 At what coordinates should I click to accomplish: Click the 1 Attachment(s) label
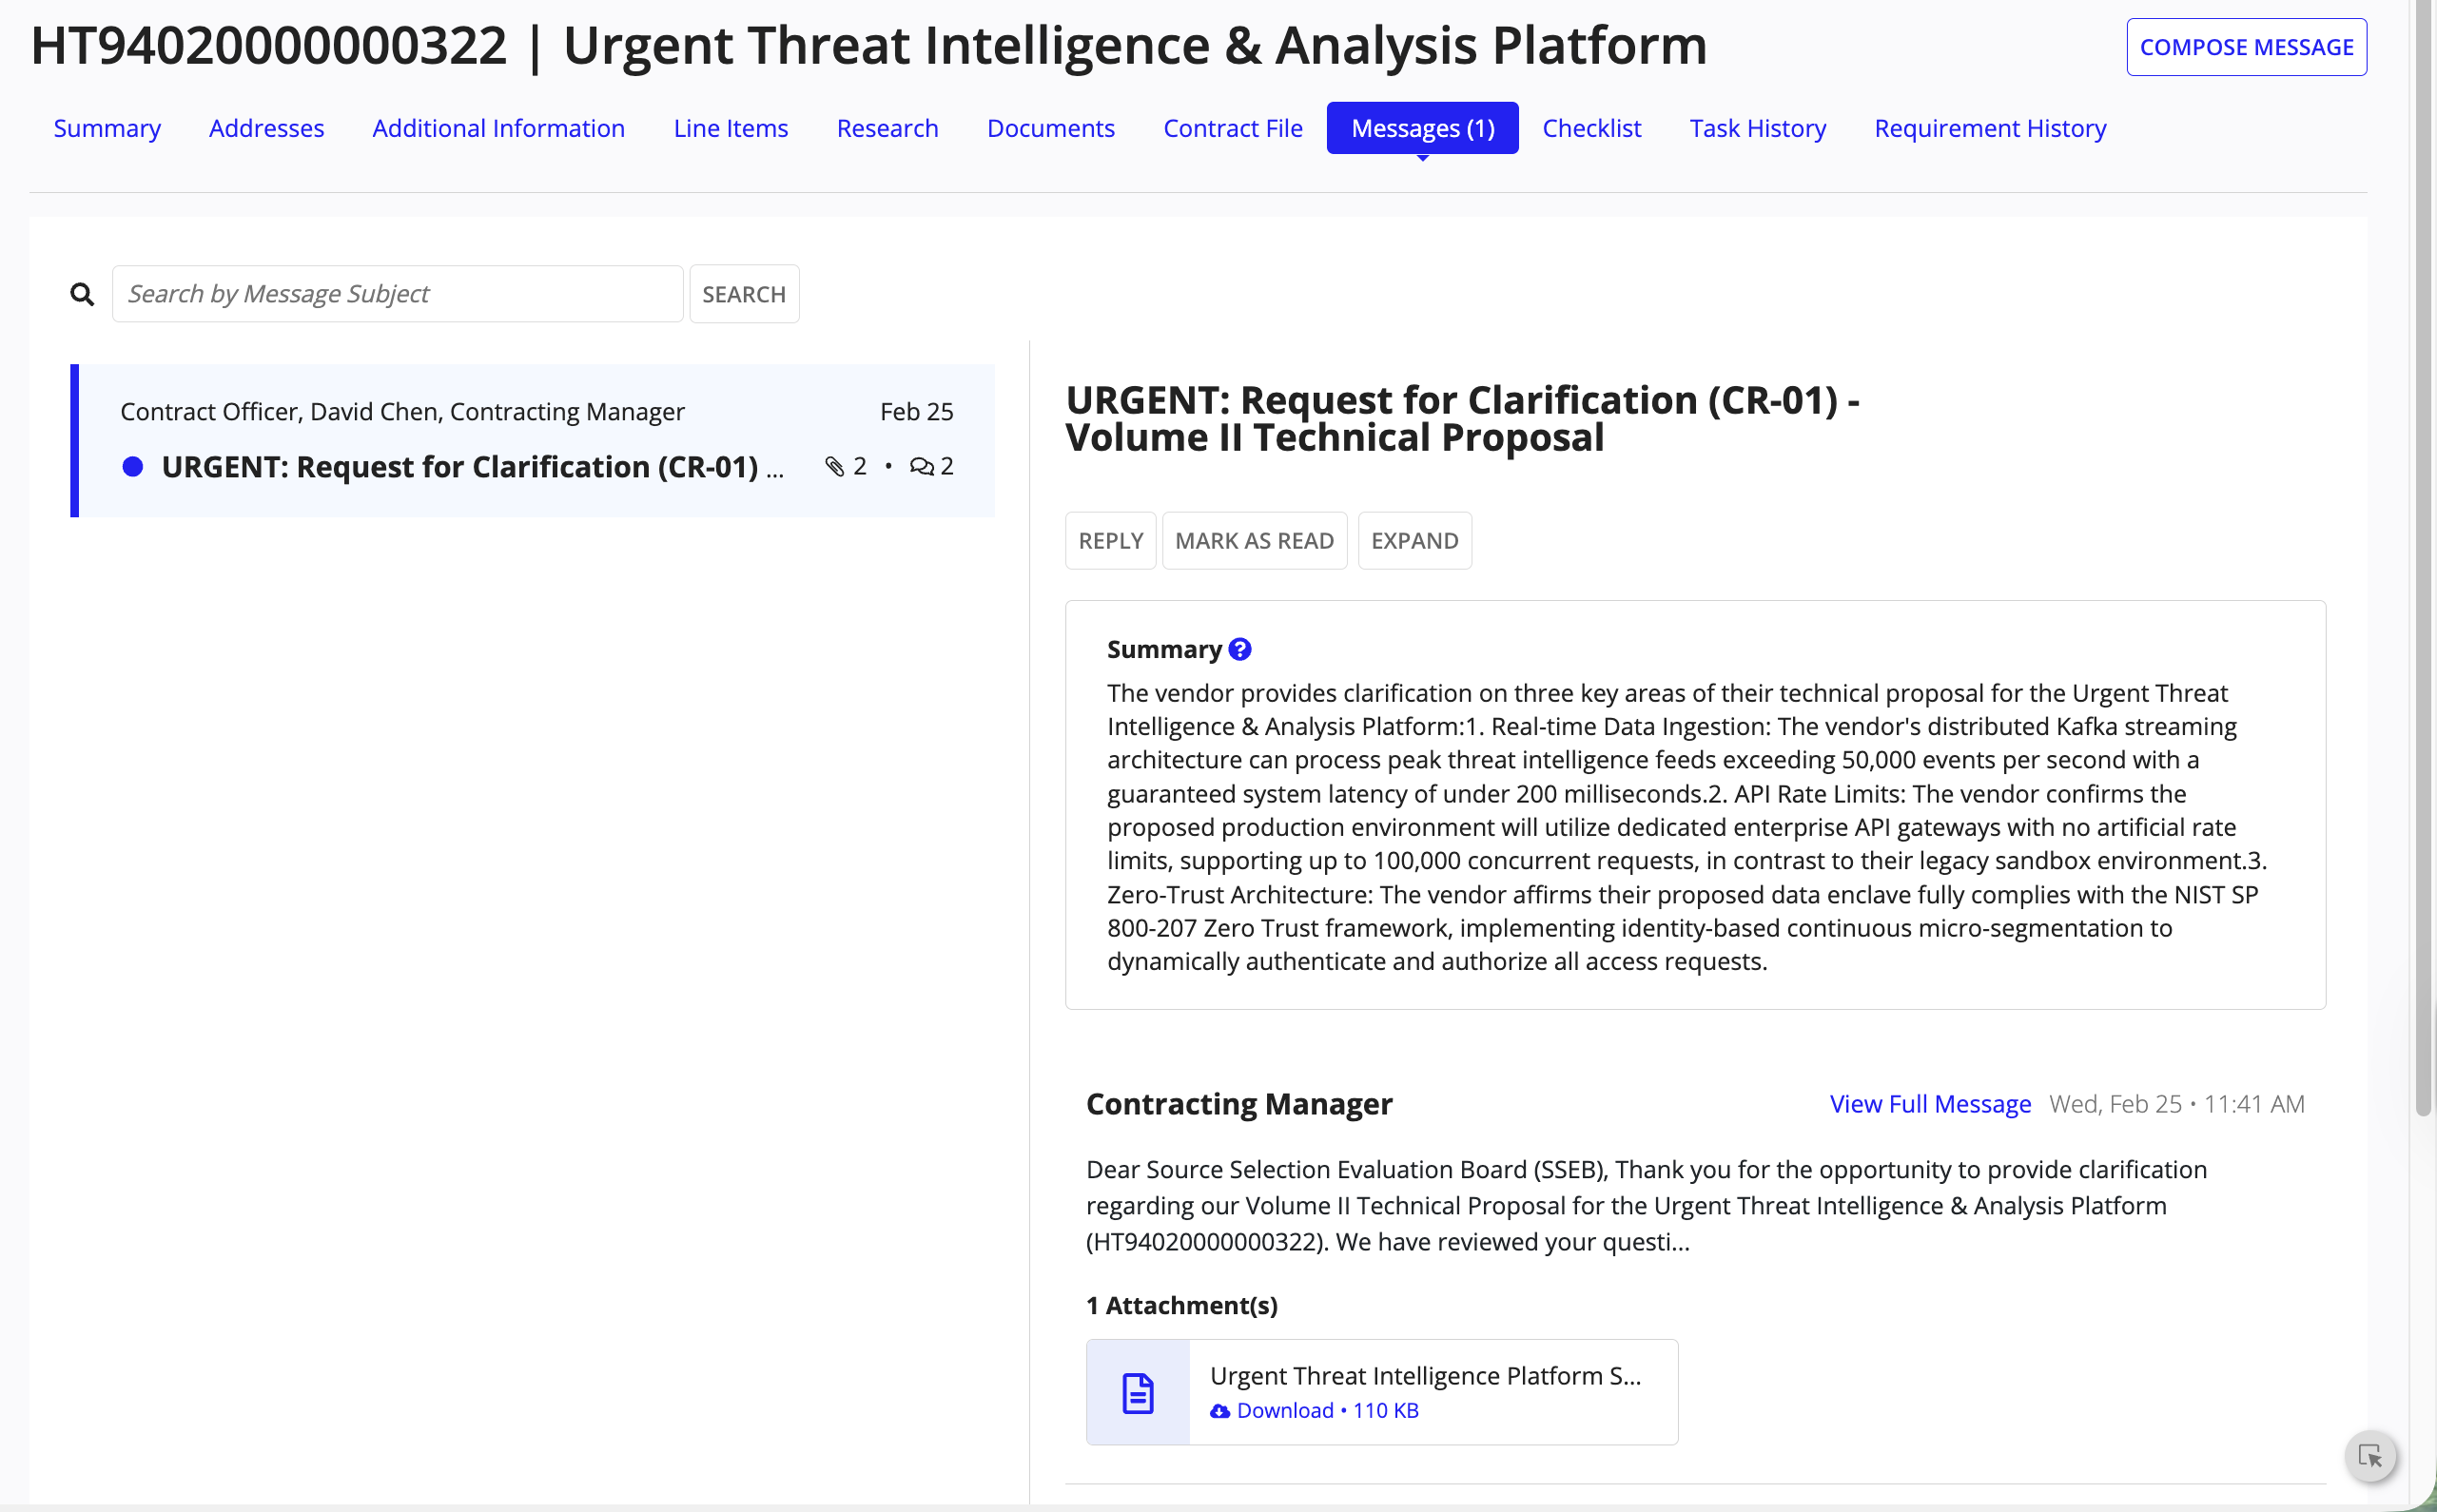point(1181,1306)
